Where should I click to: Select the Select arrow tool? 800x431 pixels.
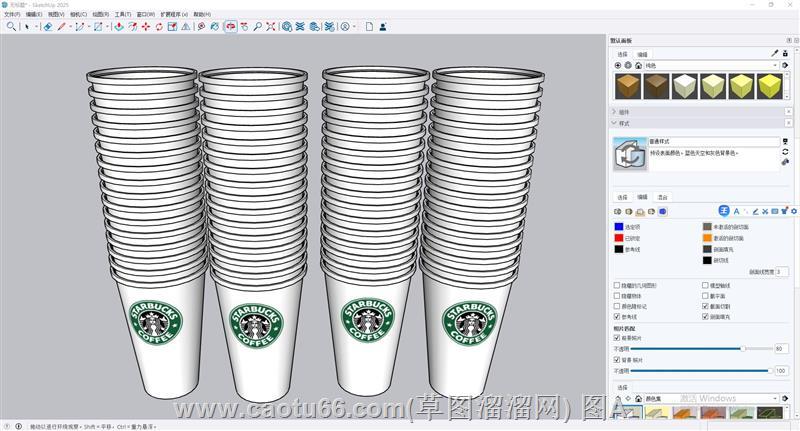point(27,27)
